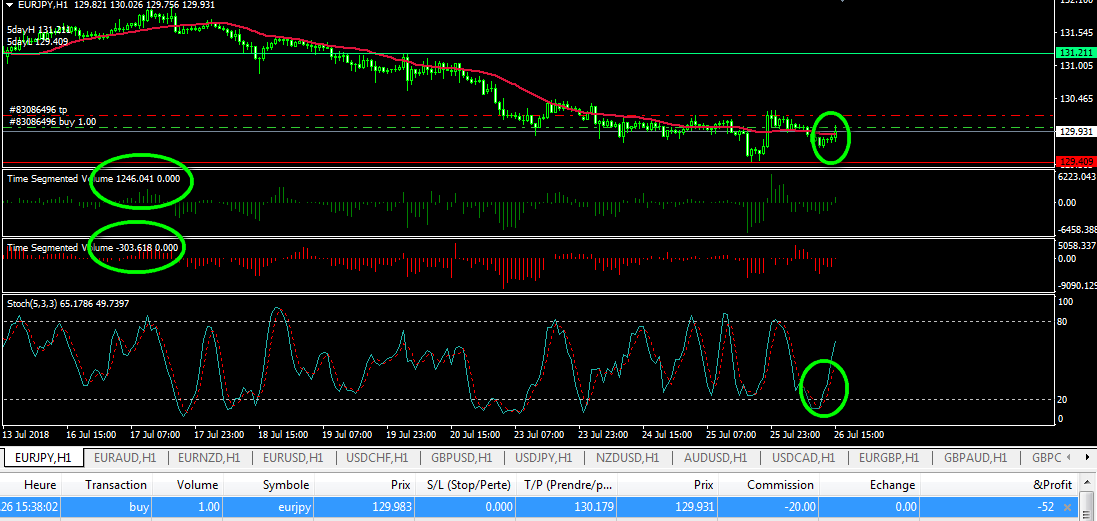
Task: Click the arrow icon beside EURJPY,H1 title
Action: pos(8,5)
